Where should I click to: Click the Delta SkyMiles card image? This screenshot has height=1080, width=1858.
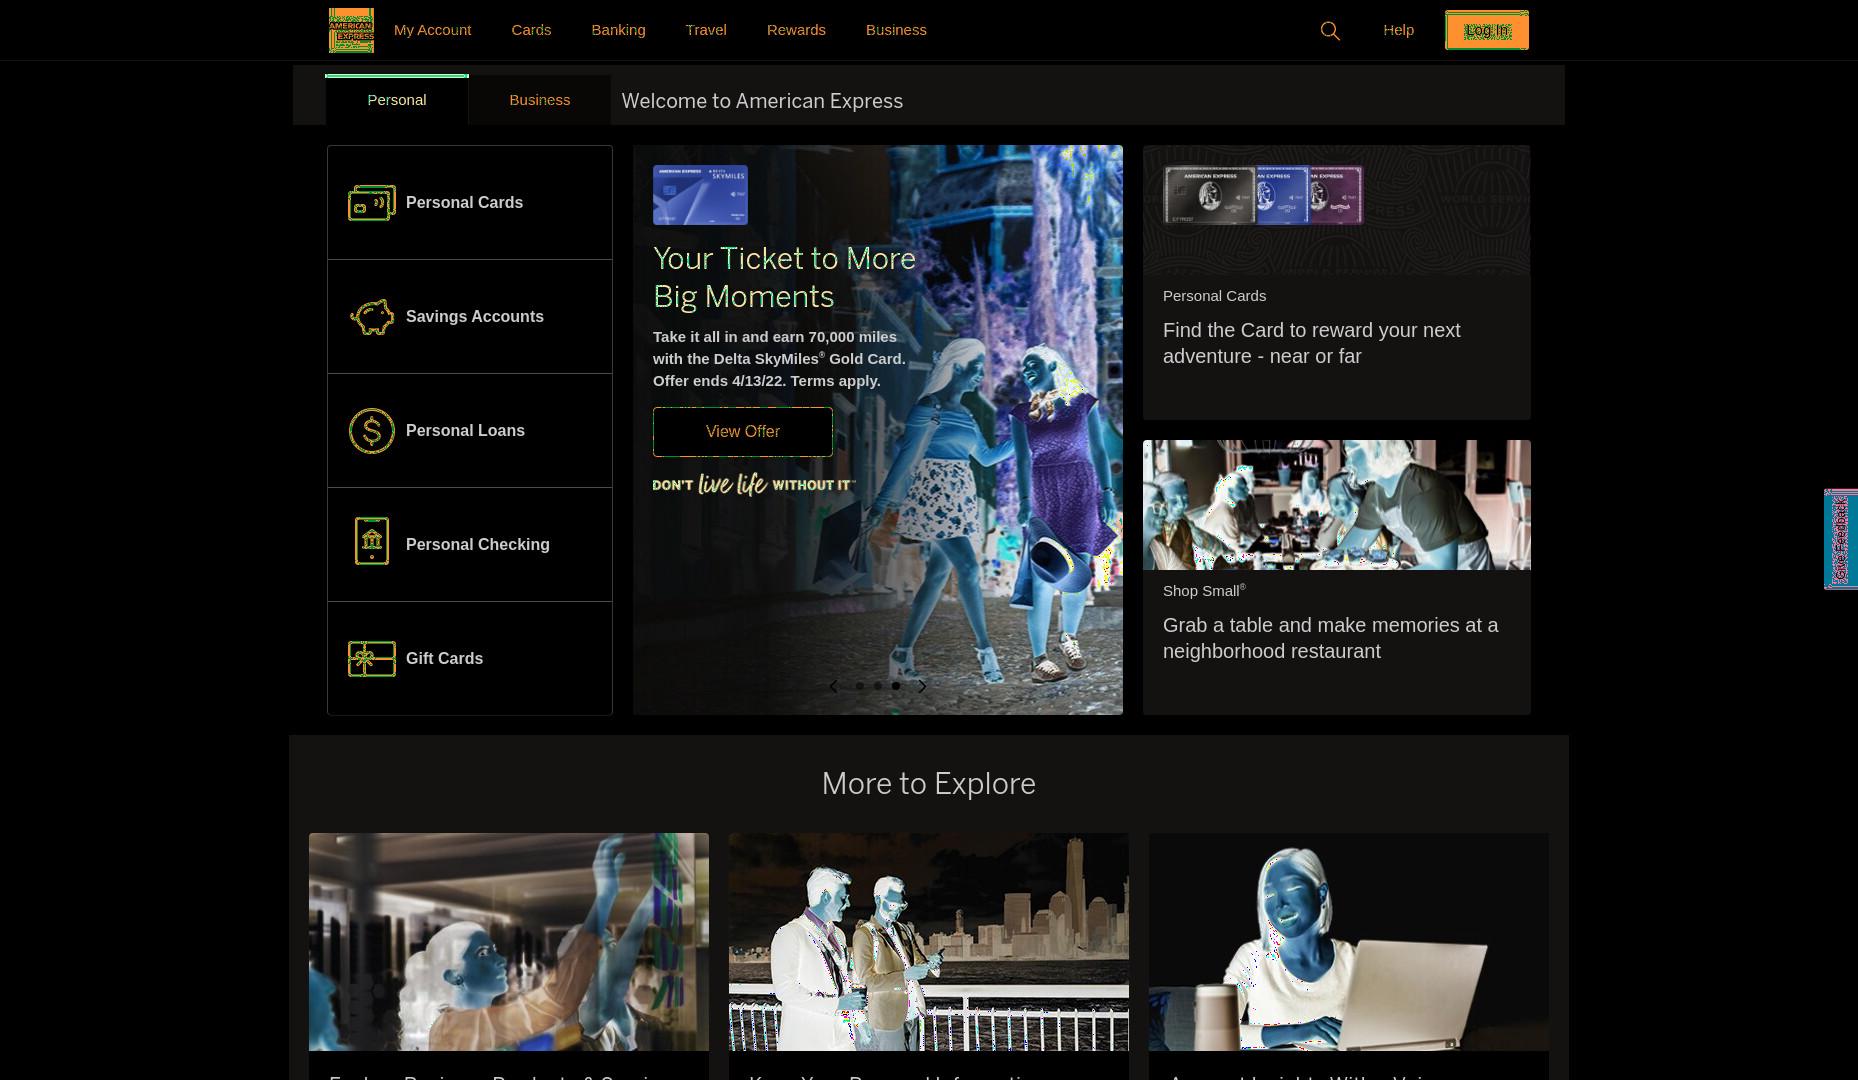point(700,195)
